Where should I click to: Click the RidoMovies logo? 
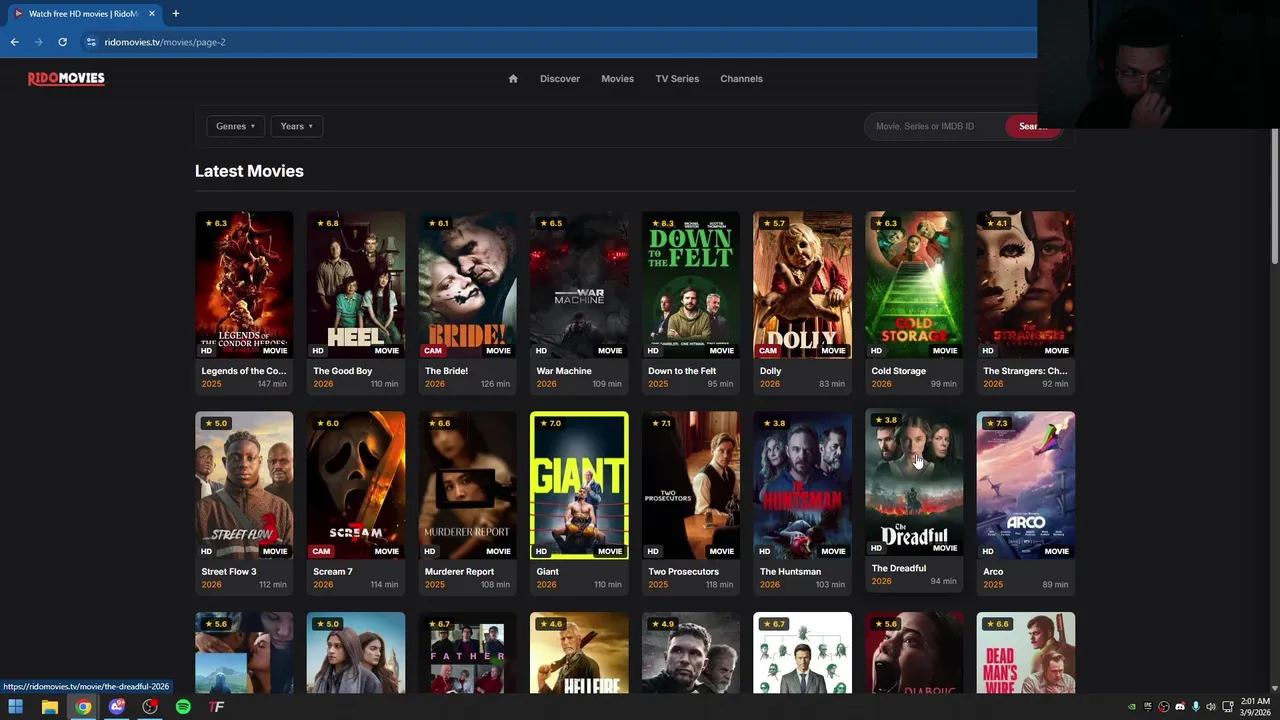coord(66,78)
